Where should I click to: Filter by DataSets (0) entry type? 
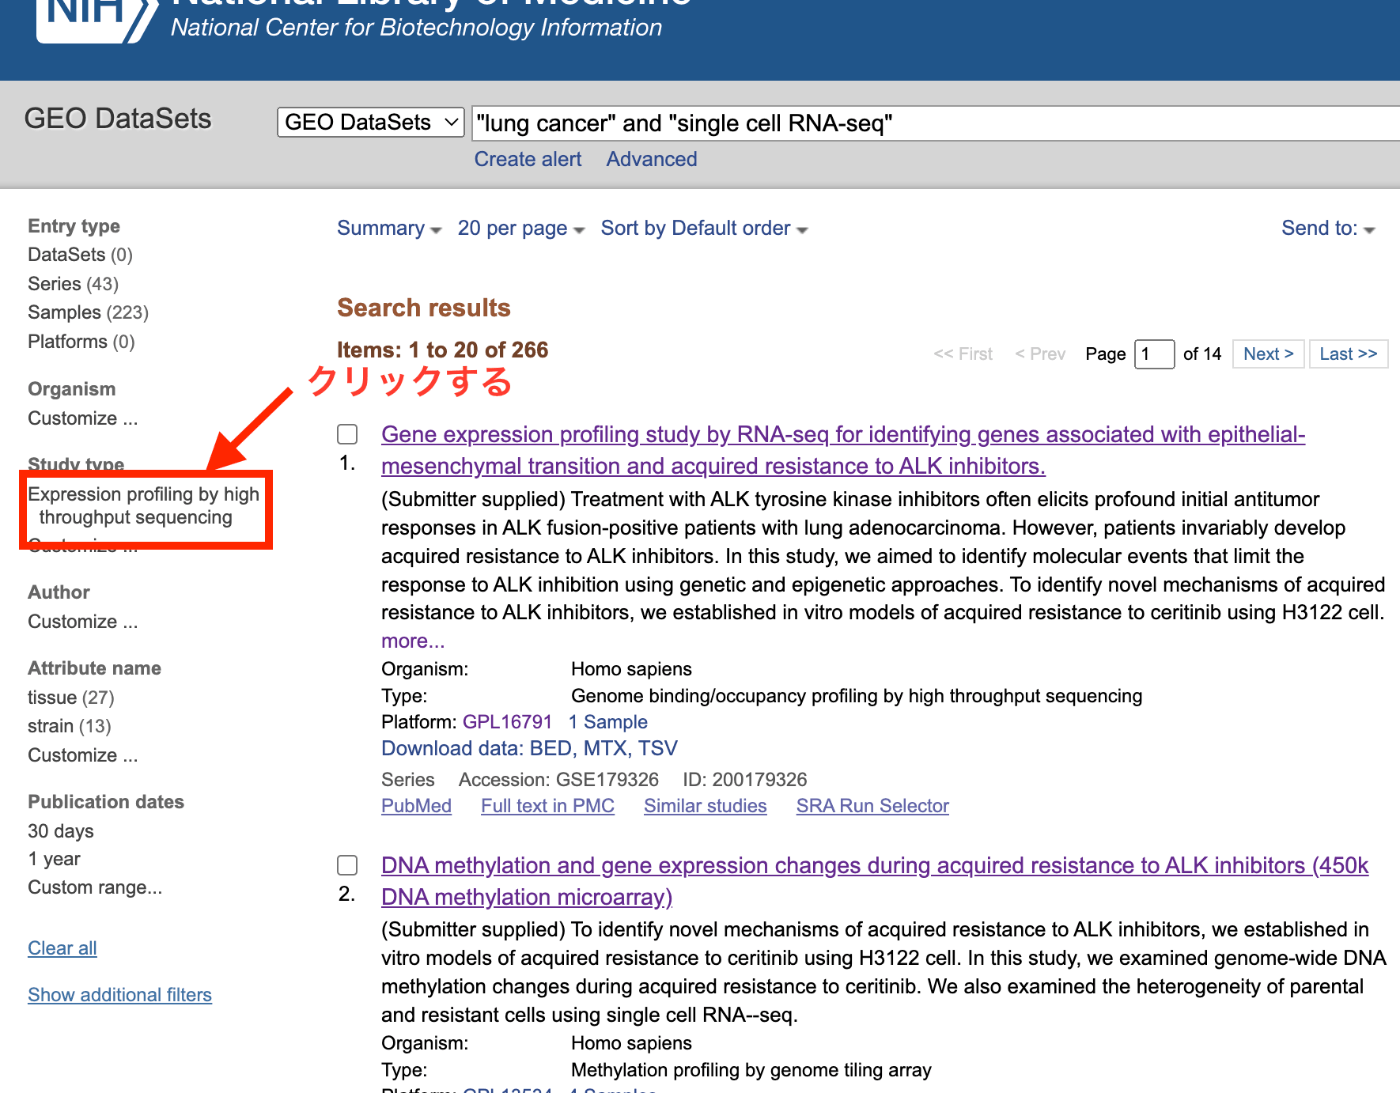80,255
